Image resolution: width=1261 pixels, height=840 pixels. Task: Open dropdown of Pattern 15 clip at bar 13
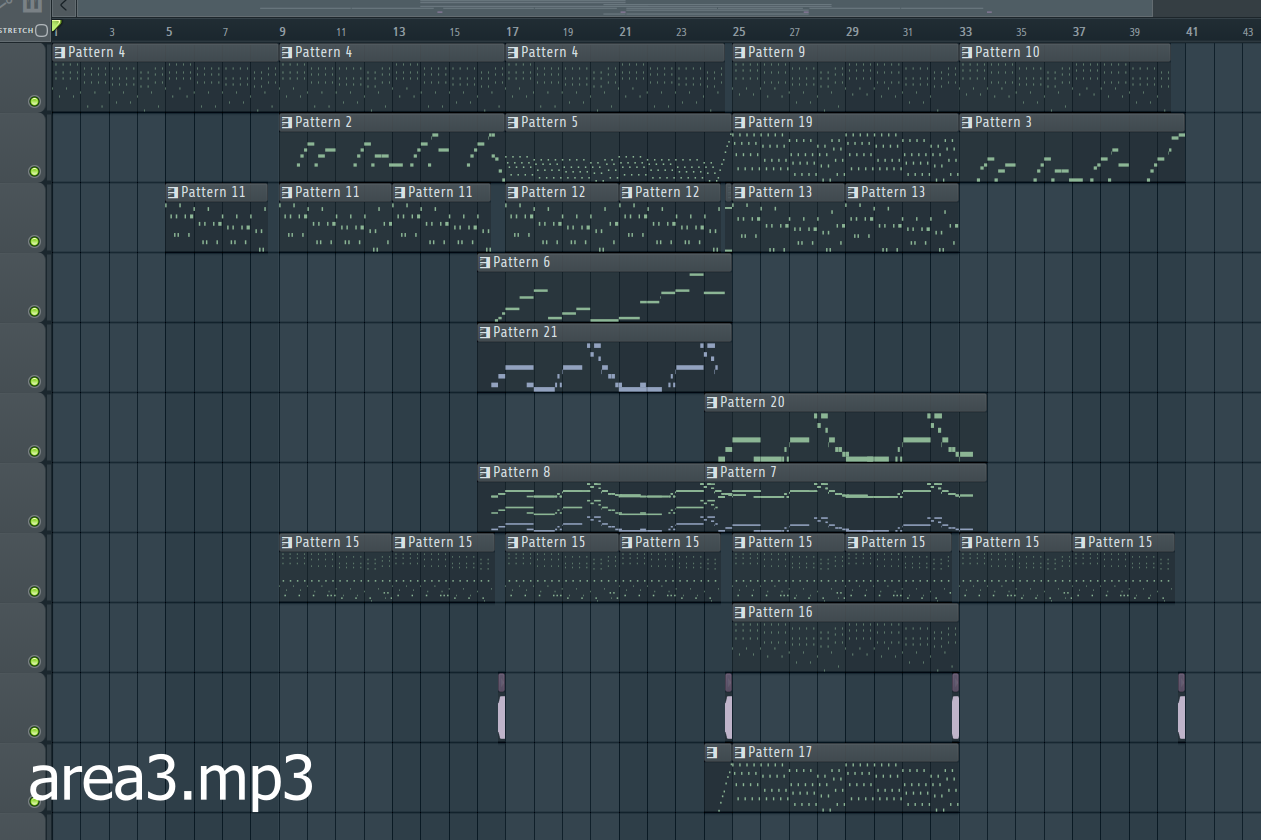pos(400,542)
